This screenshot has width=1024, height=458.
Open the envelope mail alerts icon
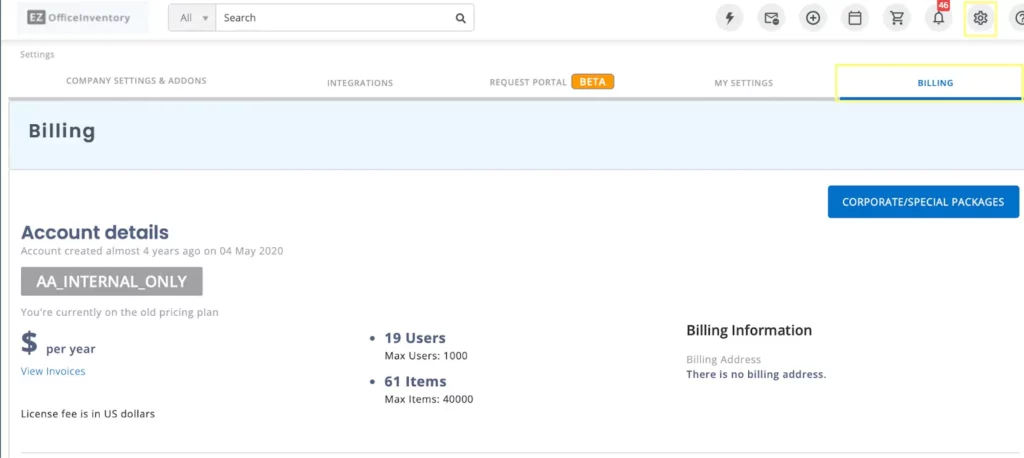771,18
